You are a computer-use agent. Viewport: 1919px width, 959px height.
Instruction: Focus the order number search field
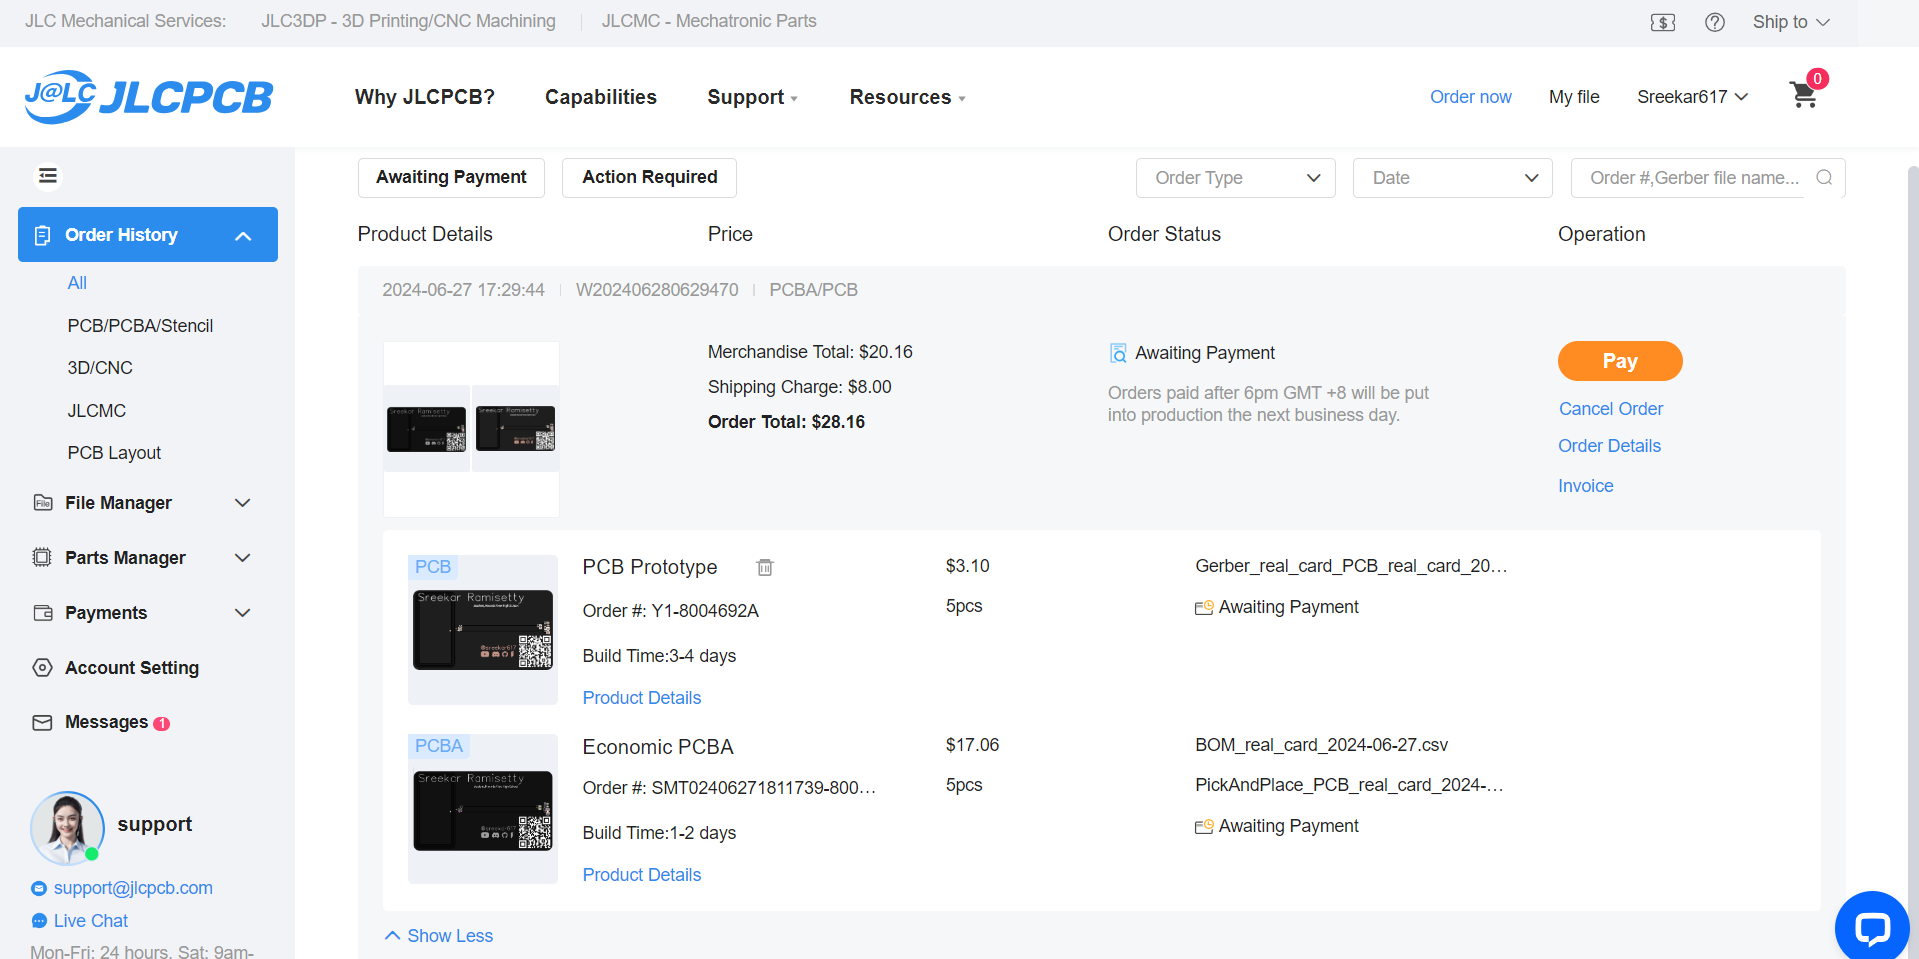[1696, 178]
